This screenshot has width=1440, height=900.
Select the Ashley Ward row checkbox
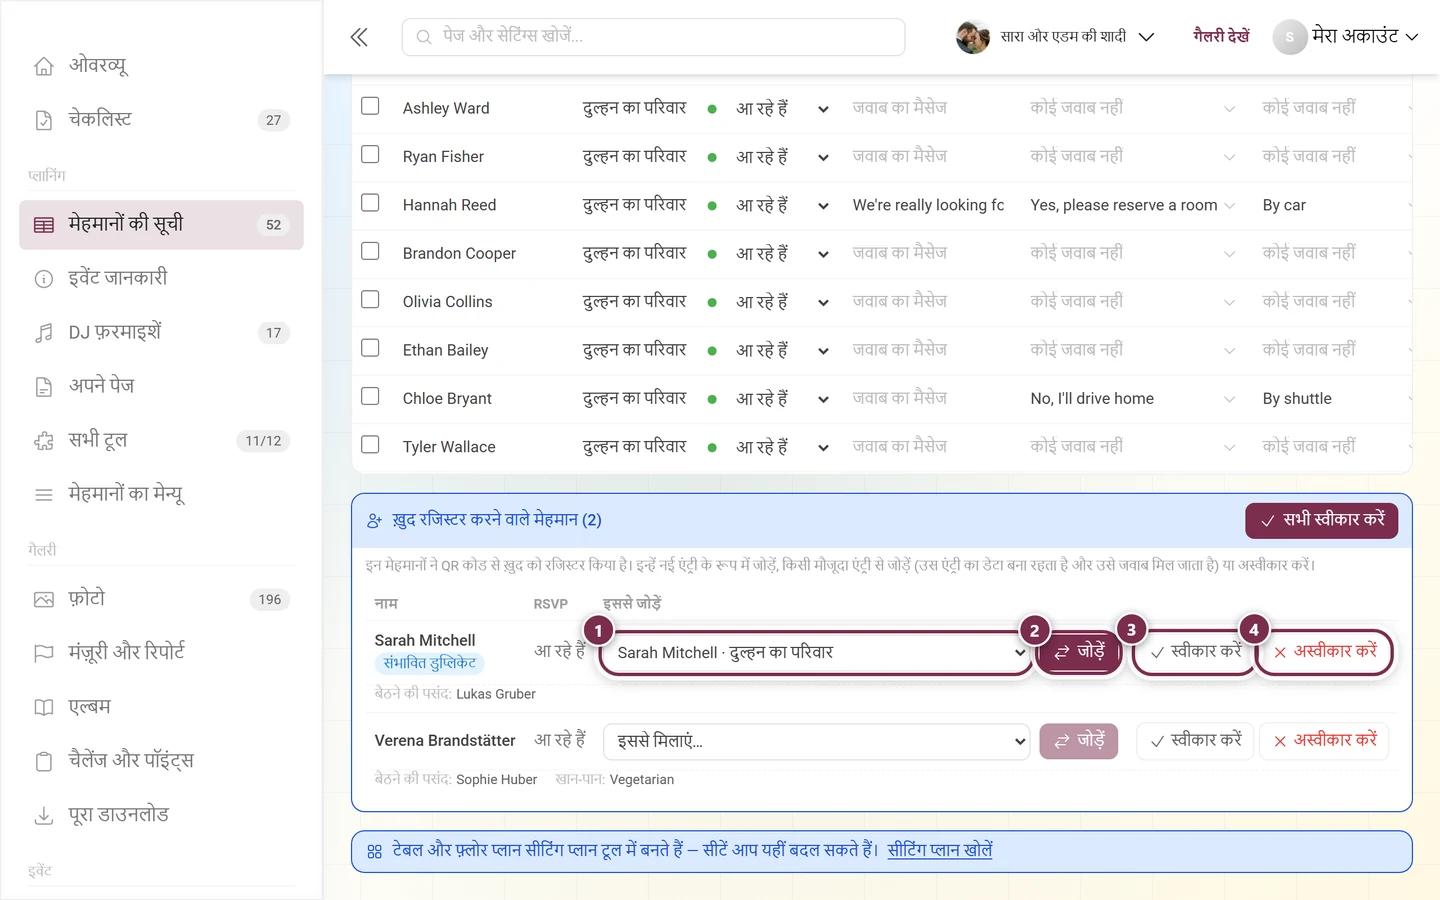coord(370,106)
